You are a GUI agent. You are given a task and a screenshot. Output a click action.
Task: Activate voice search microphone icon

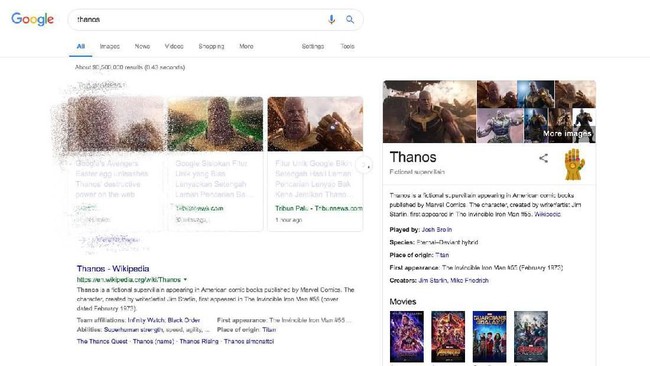(331, 19)
